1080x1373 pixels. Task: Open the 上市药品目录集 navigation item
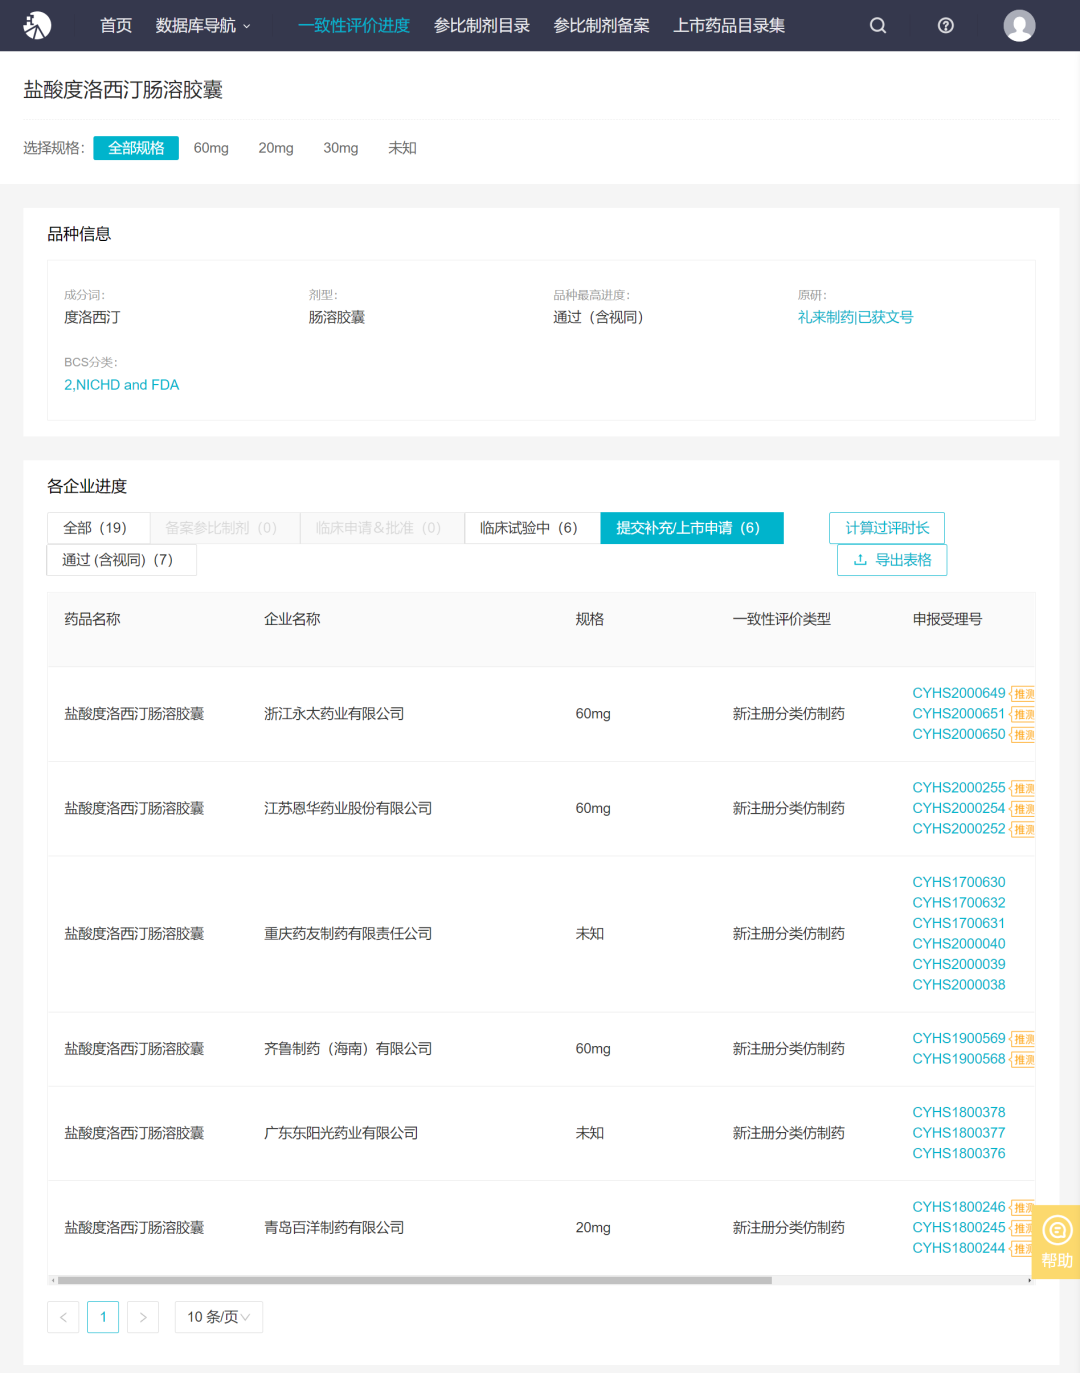729,25
